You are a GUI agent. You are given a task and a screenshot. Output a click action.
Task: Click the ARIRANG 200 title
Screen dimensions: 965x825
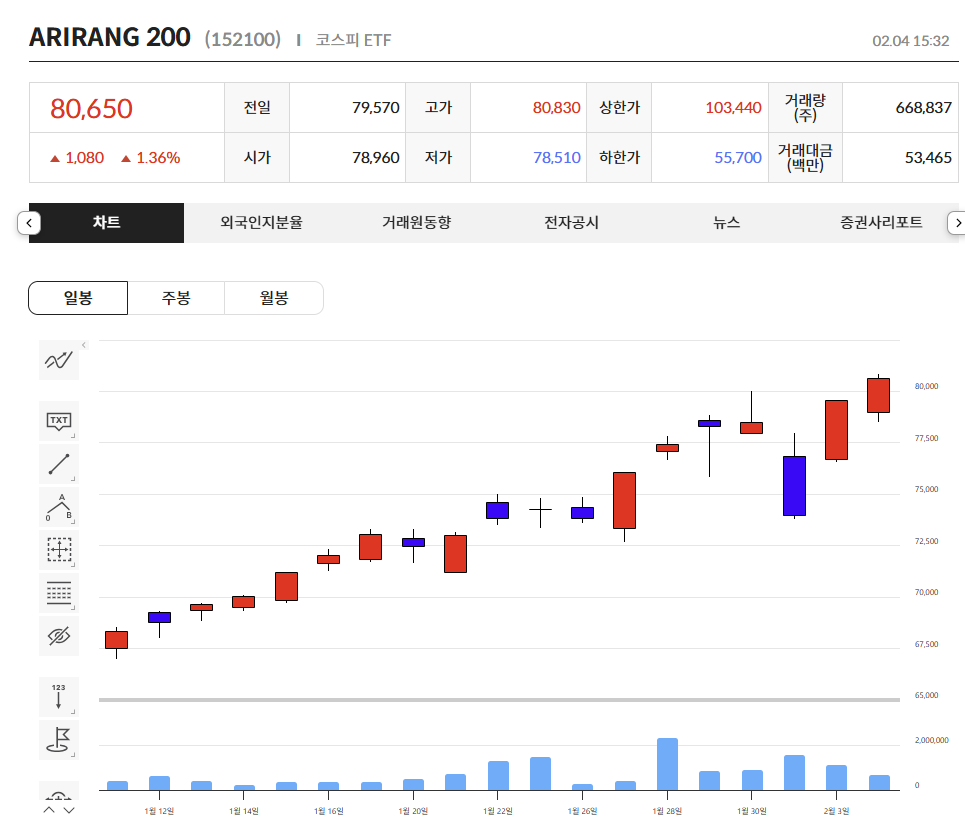point(110,38)
